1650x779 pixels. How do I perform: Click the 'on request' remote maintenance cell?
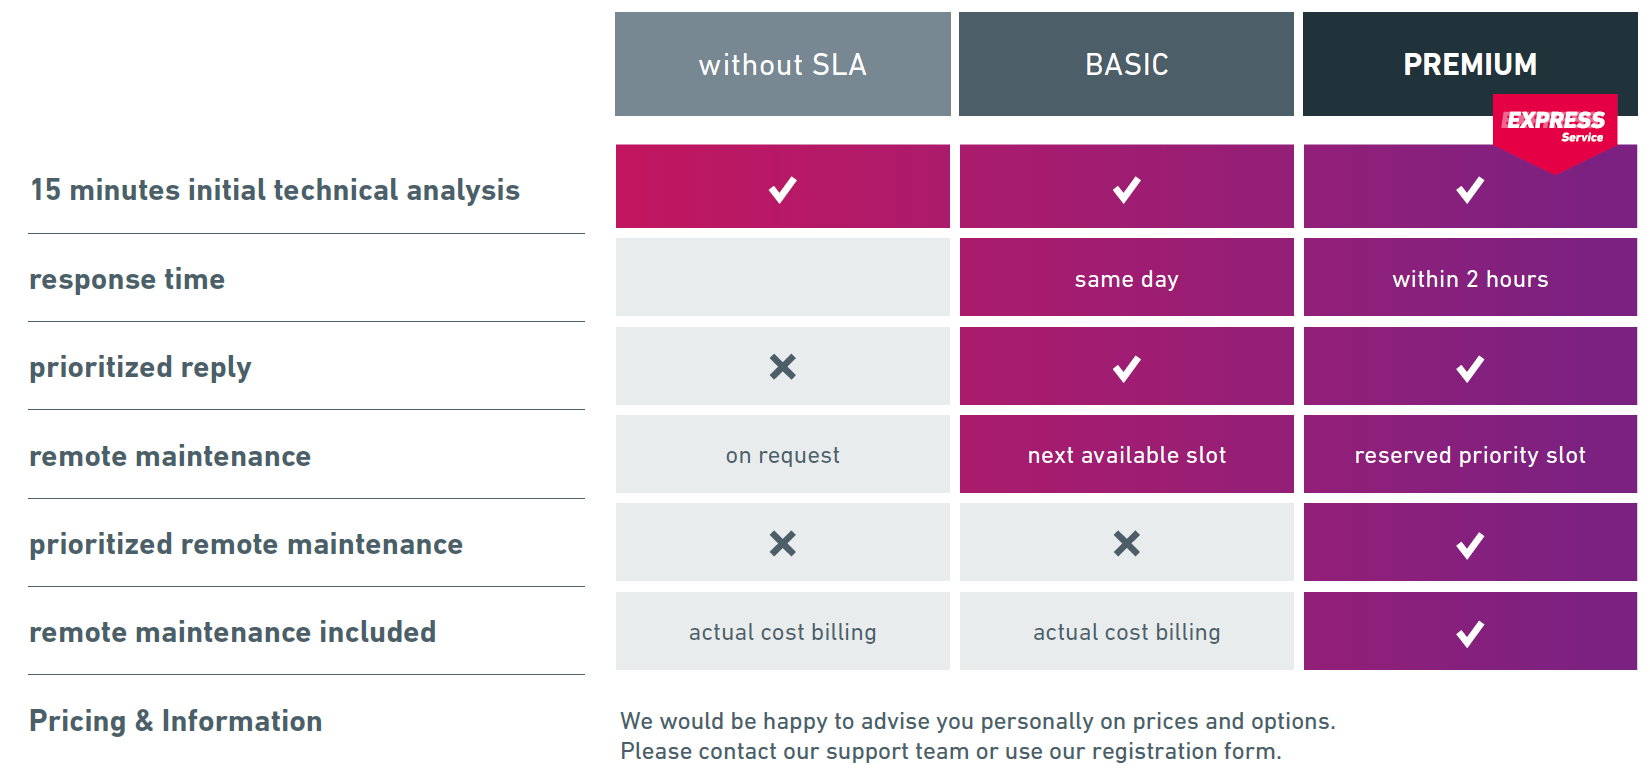(x=782, y=455)
